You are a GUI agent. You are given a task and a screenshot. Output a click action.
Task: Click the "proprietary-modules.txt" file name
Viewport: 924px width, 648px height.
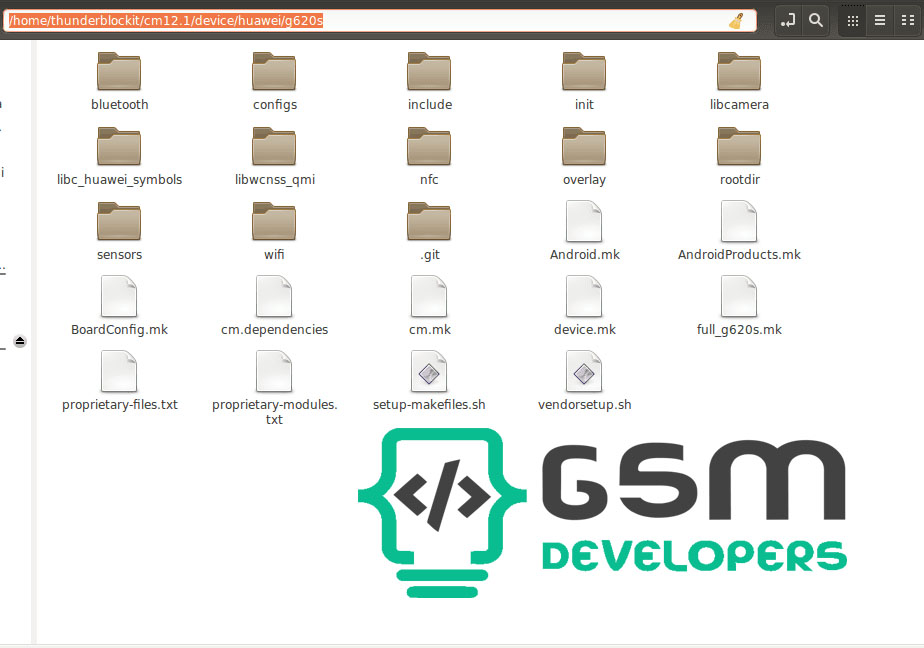pos(275,412)
